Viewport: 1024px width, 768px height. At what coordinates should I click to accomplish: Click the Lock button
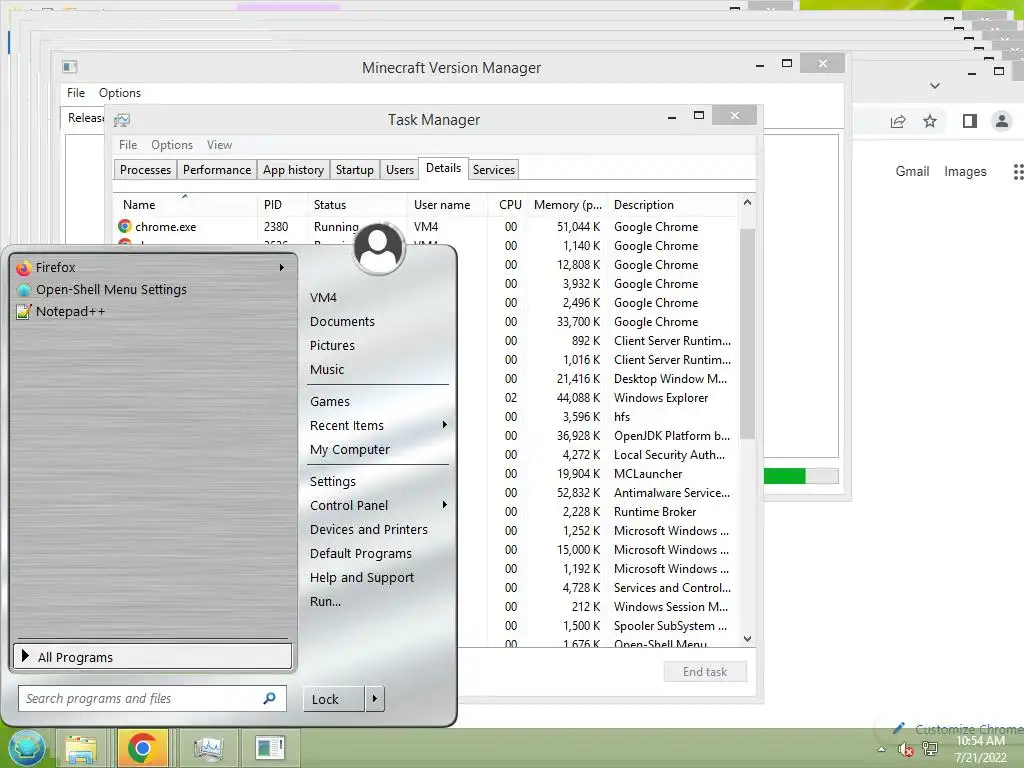pyautogui.click(x=333, y=699)
